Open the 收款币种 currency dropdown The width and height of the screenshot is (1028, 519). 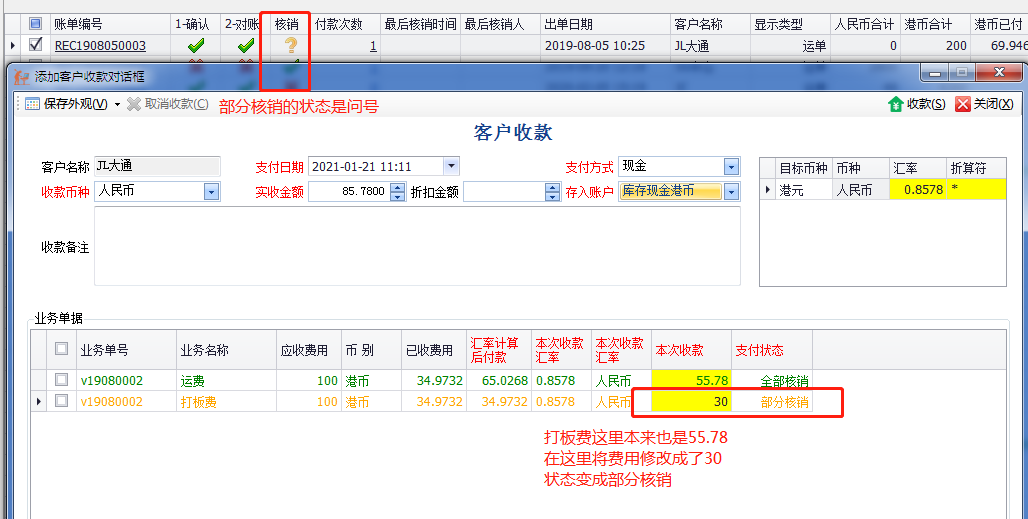[211, 191]
